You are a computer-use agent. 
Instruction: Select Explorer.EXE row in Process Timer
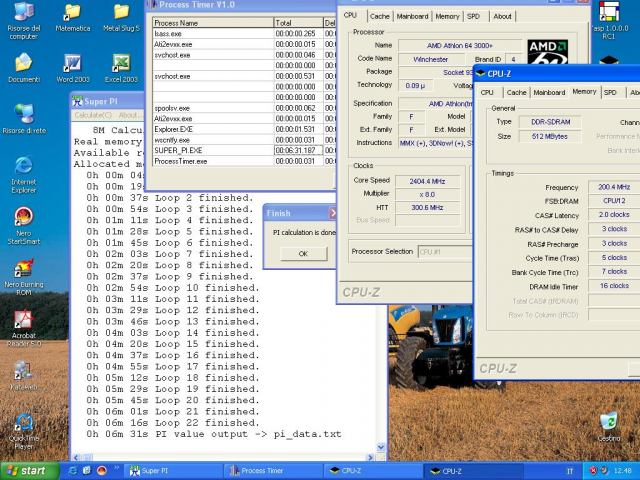point(244,129)
